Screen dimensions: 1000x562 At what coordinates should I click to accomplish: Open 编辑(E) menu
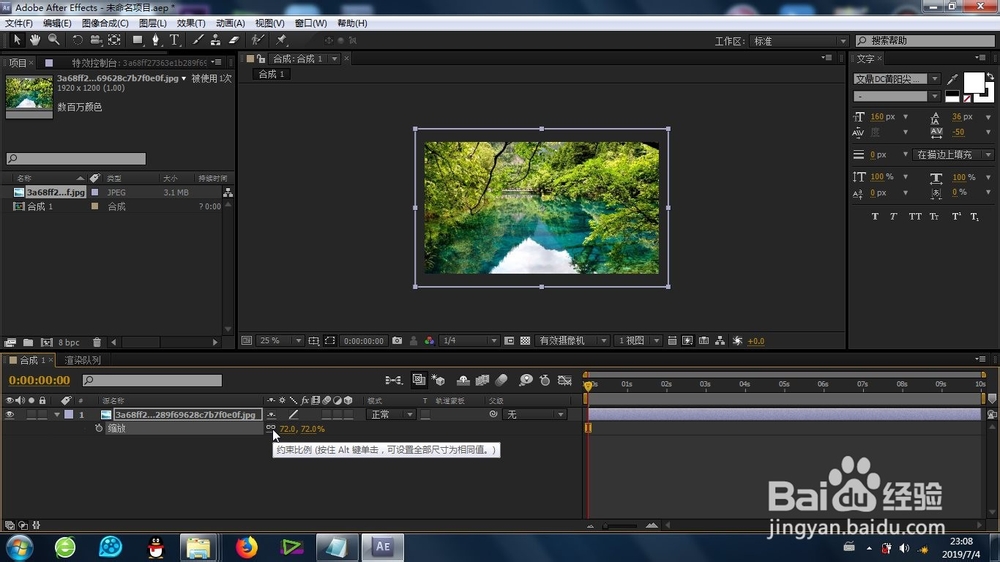click(x=57, y=23)
